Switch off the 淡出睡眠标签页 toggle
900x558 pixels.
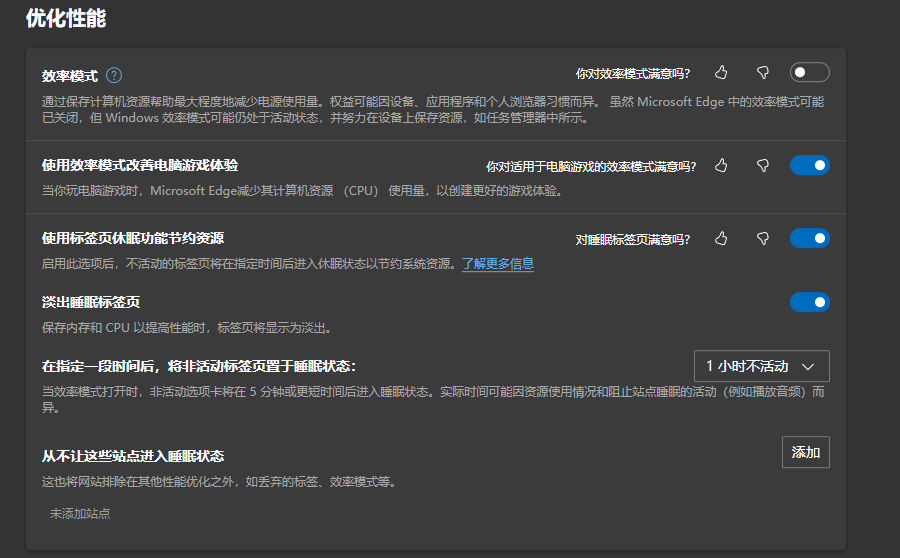click(x=809, y=302)
